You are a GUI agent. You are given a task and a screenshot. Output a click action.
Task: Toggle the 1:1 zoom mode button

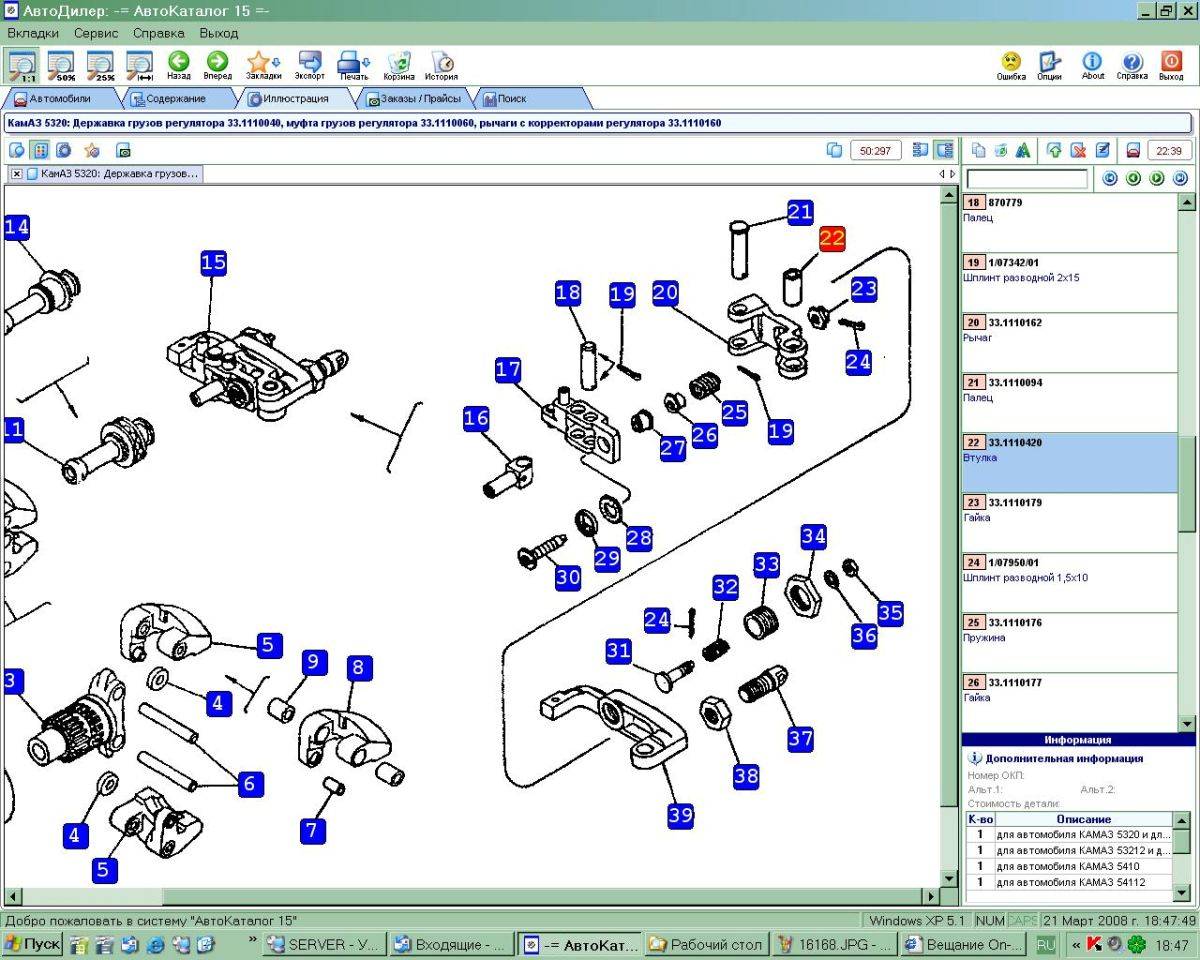(x=22, y=65)
